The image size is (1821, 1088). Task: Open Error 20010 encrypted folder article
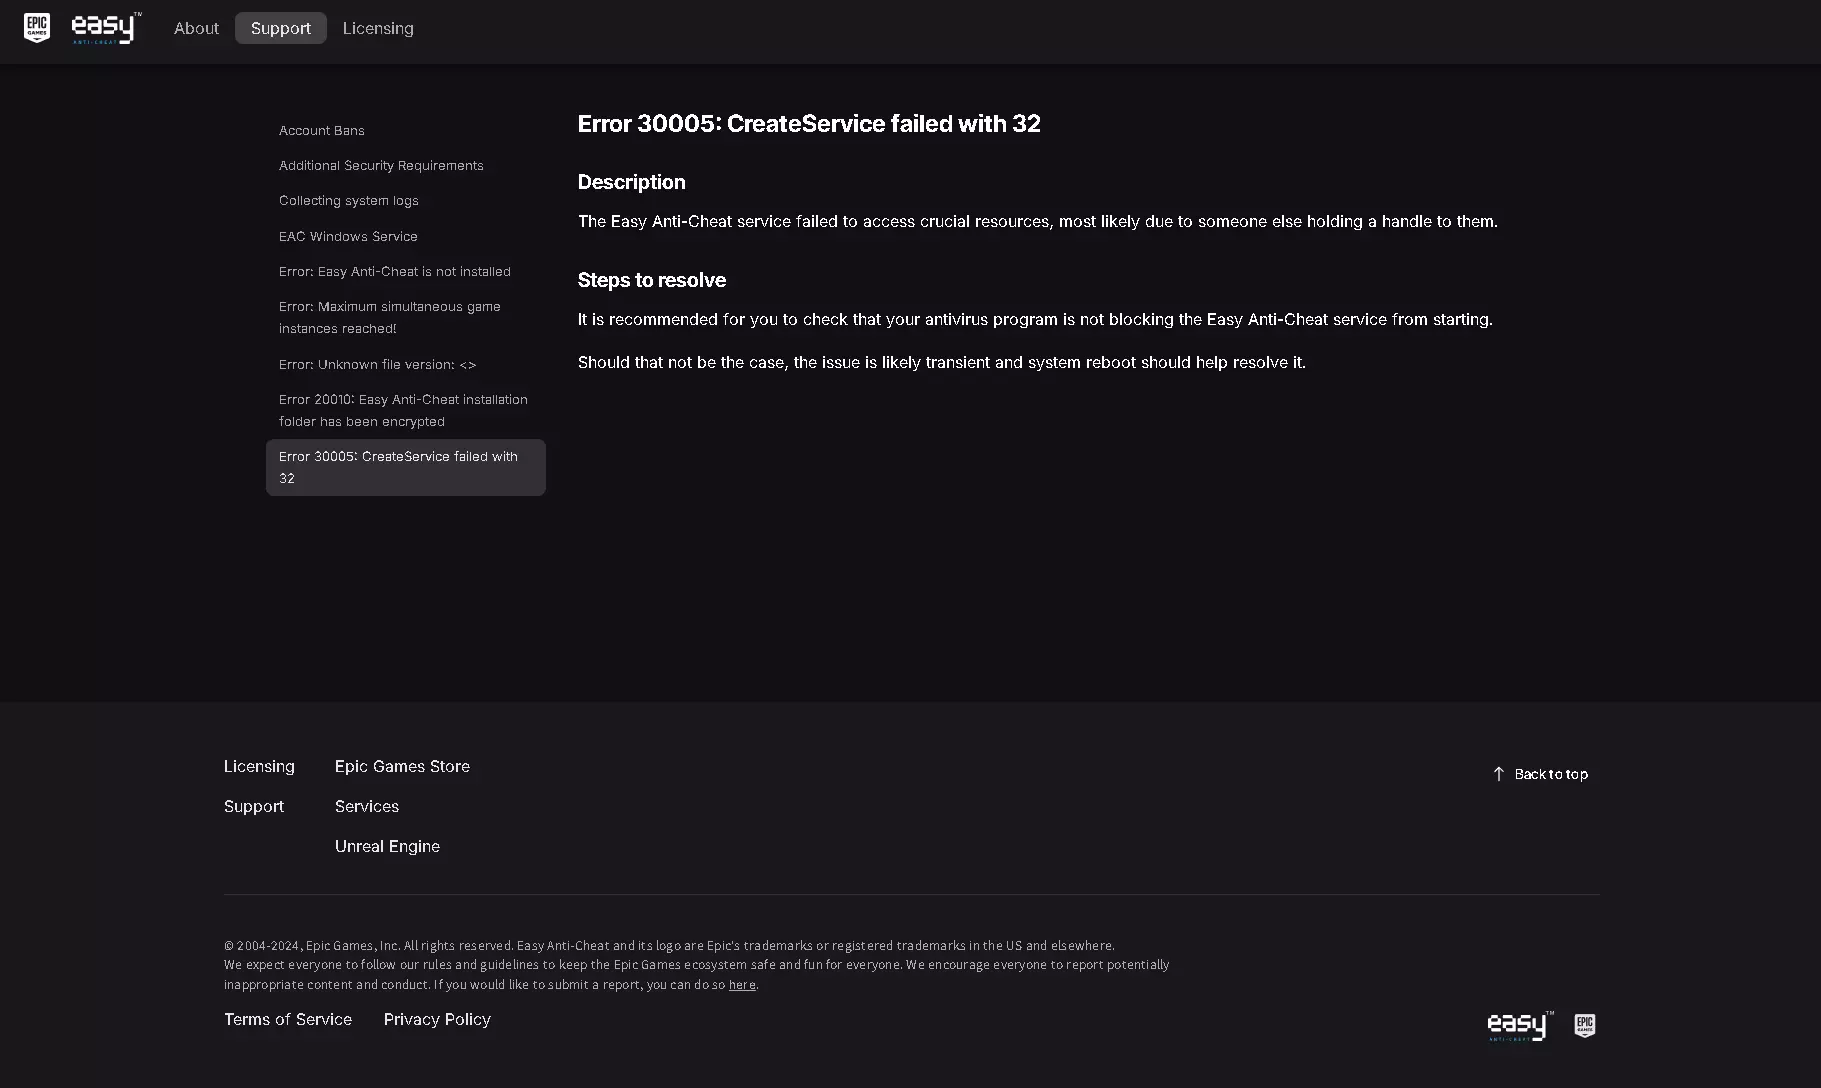pyautogui.click(x=403, y=411)
